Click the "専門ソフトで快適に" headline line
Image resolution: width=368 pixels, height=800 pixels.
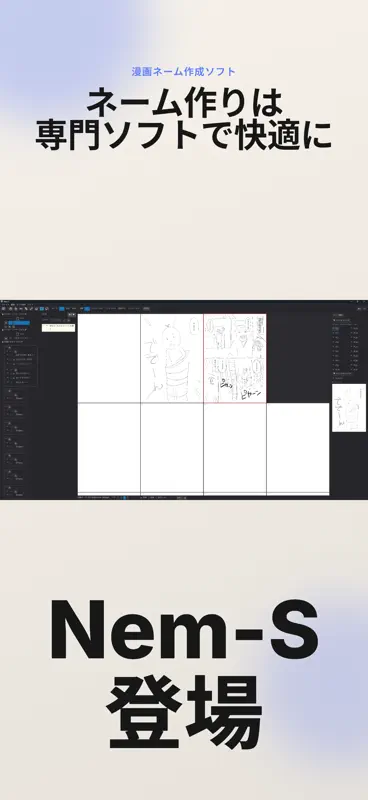coord(184,136)
